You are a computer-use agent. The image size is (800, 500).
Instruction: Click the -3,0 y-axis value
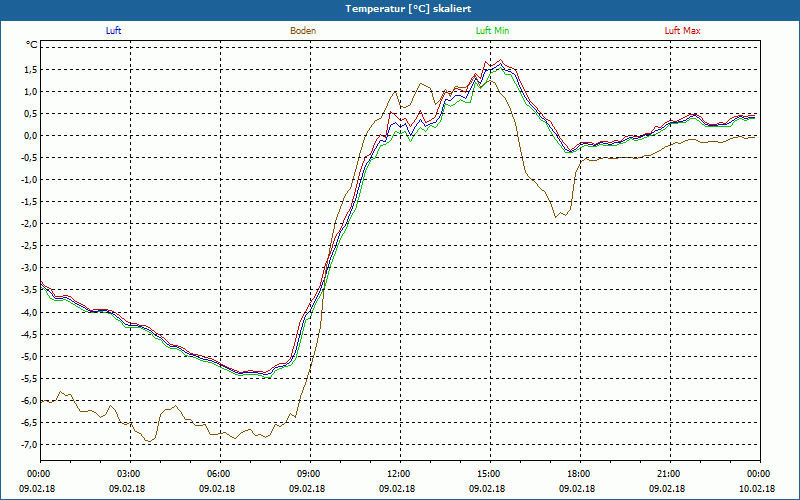tap(29, 268)
